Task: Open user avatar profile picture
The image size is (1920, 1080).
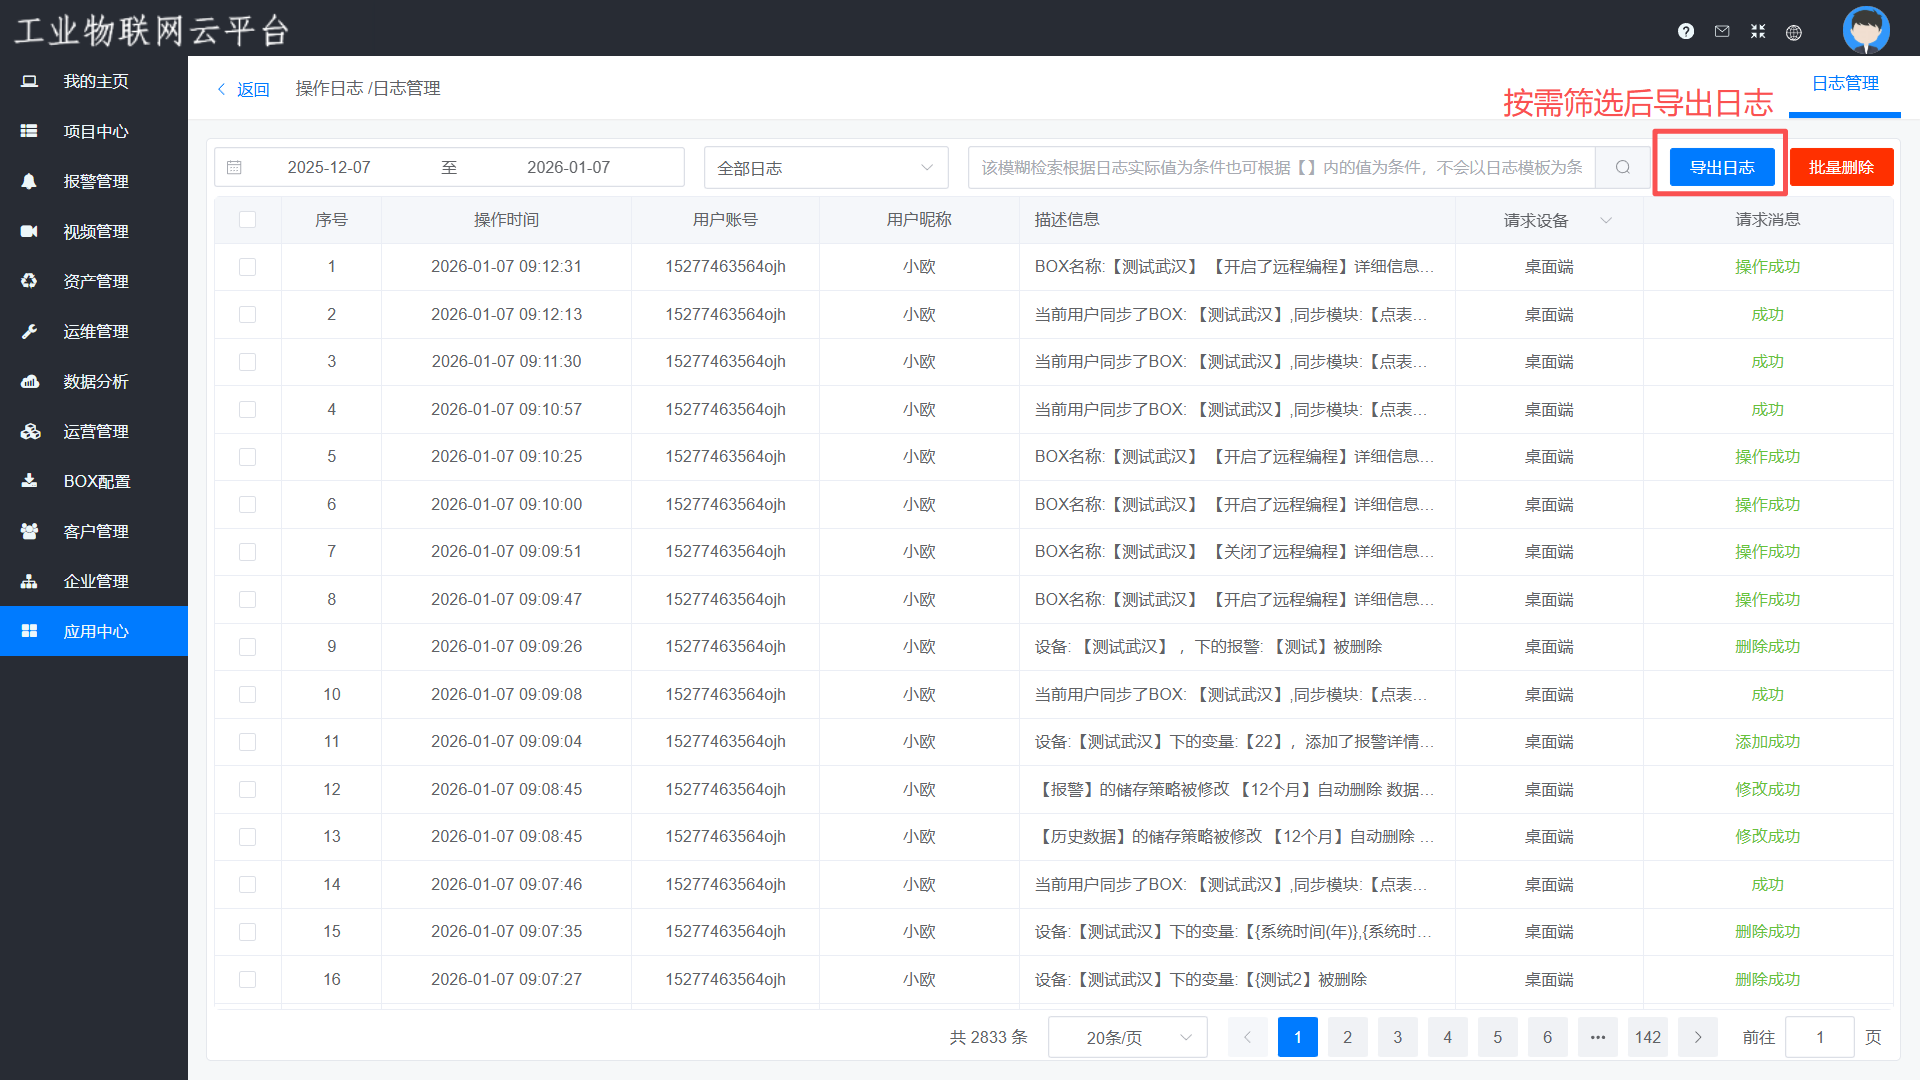Action: pyautogui.click(x=1866, y=29)
